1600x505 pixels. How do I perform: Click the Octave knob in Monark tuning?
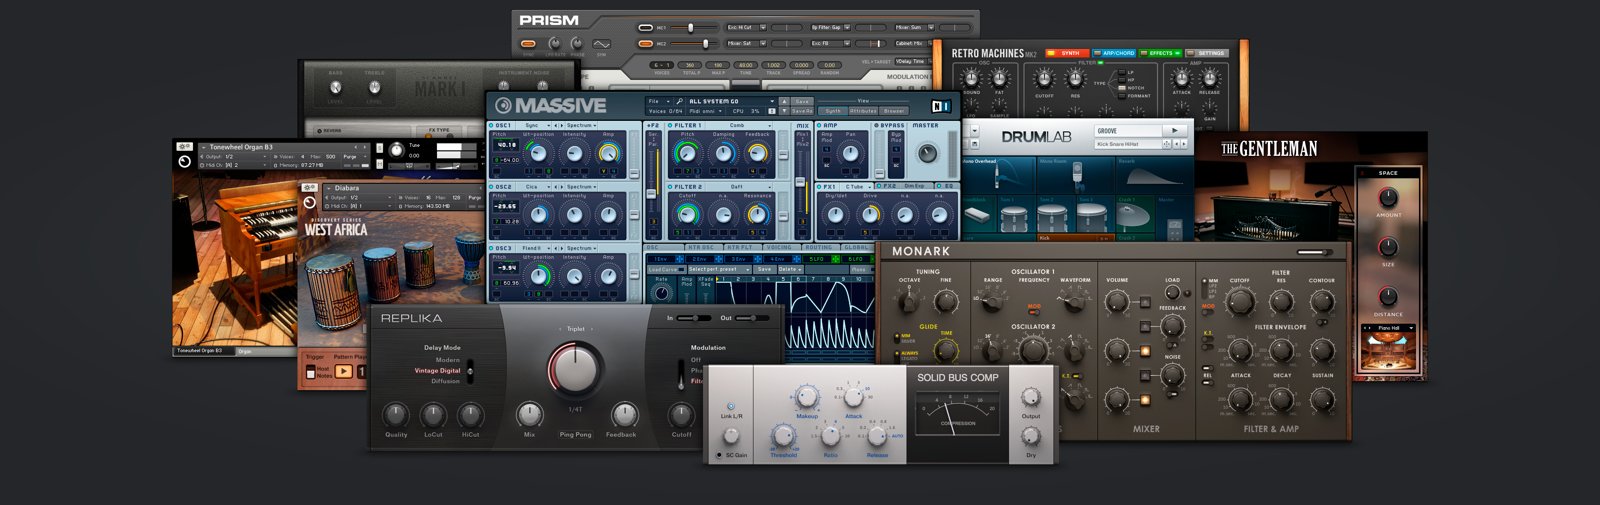click(909, 301)
